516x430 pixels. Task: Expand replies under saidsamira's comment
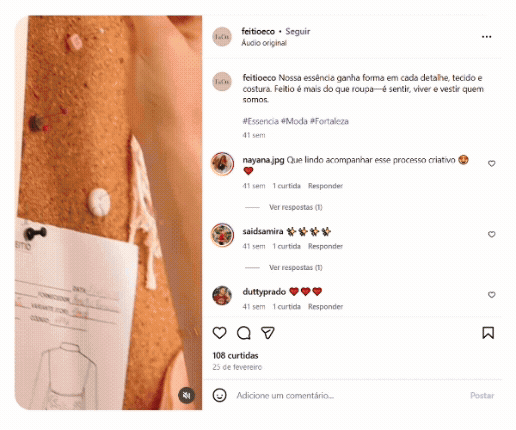[296, 268]
